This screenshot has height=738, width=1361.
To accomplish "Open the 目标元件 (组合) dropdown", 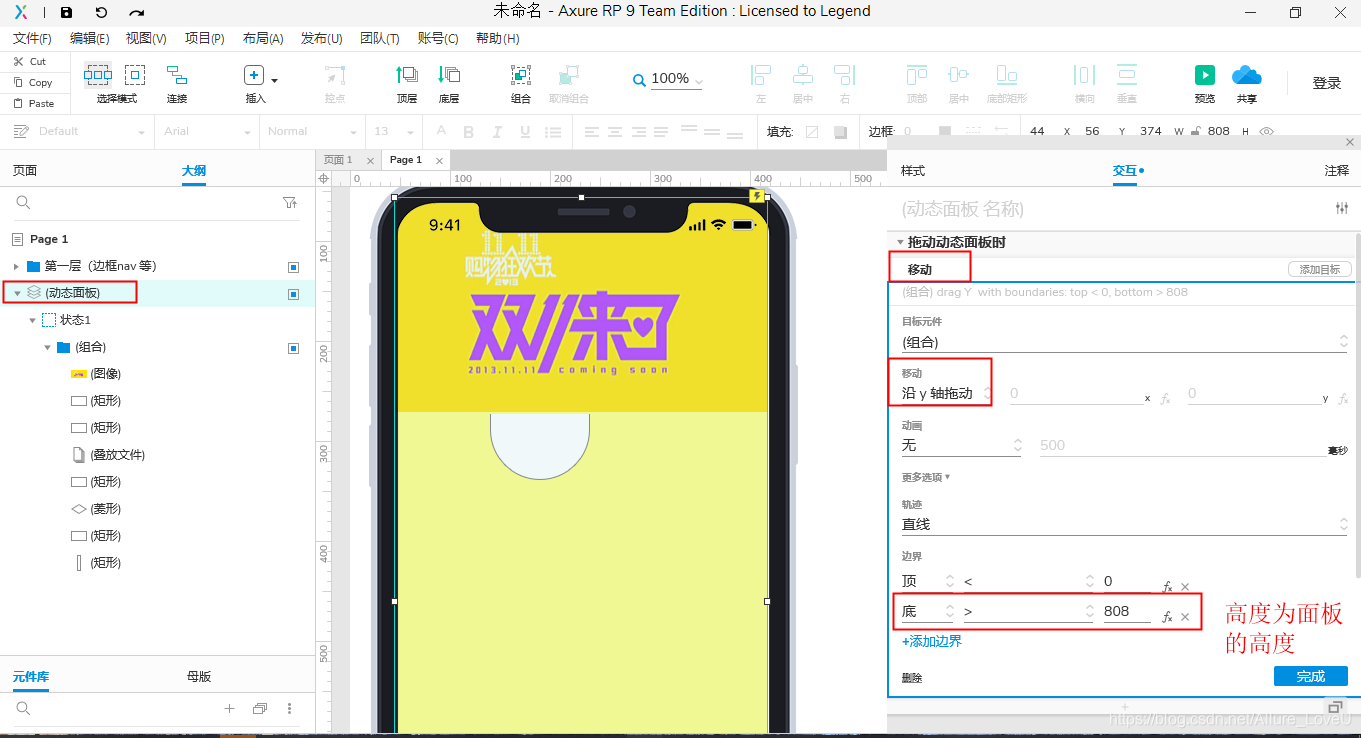I will click(x=1124, y=342).
